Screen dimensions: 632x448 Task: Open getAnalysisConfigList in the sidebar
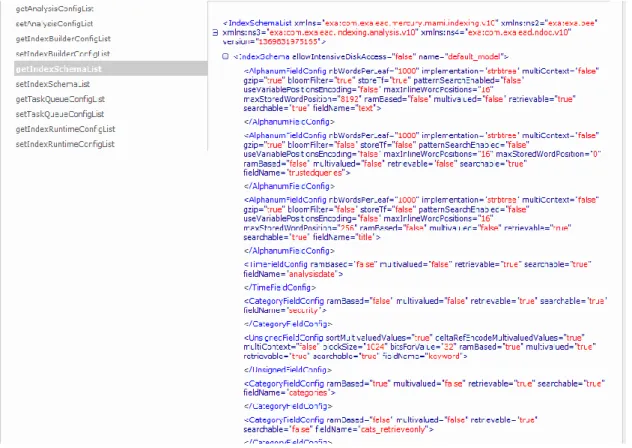coord(54,8)
